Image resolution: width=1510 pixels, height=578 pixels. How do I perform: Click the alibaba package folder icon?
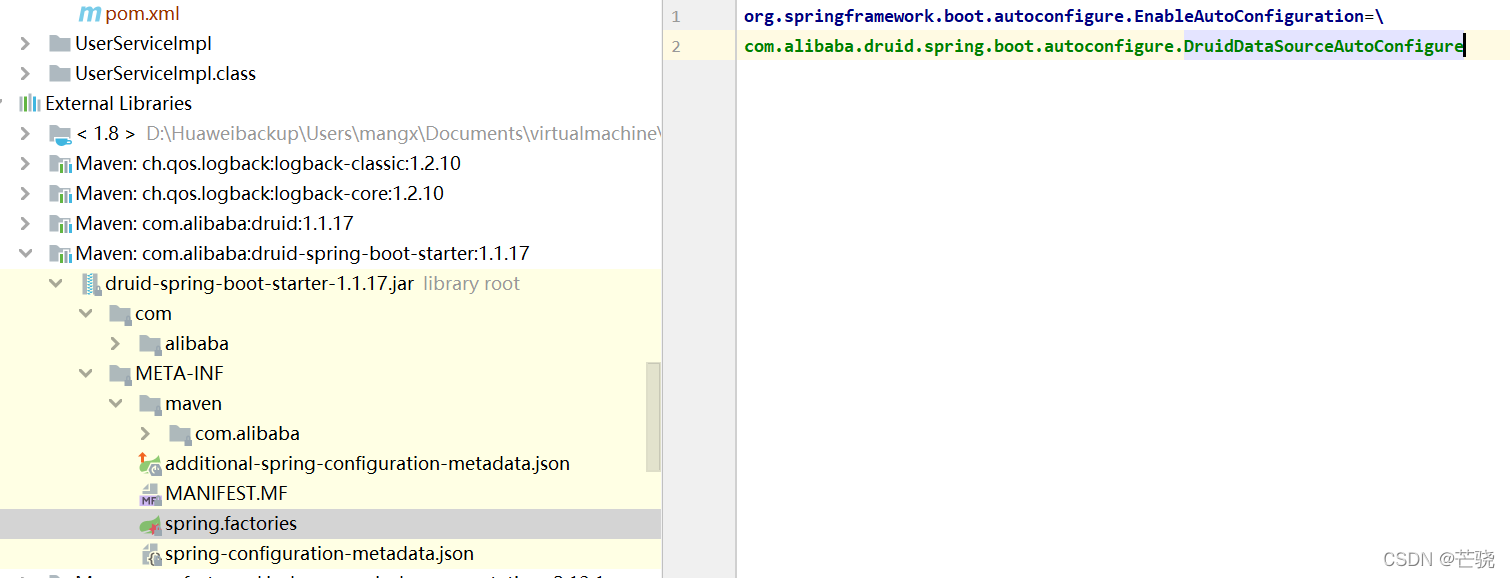pos(150,344)
